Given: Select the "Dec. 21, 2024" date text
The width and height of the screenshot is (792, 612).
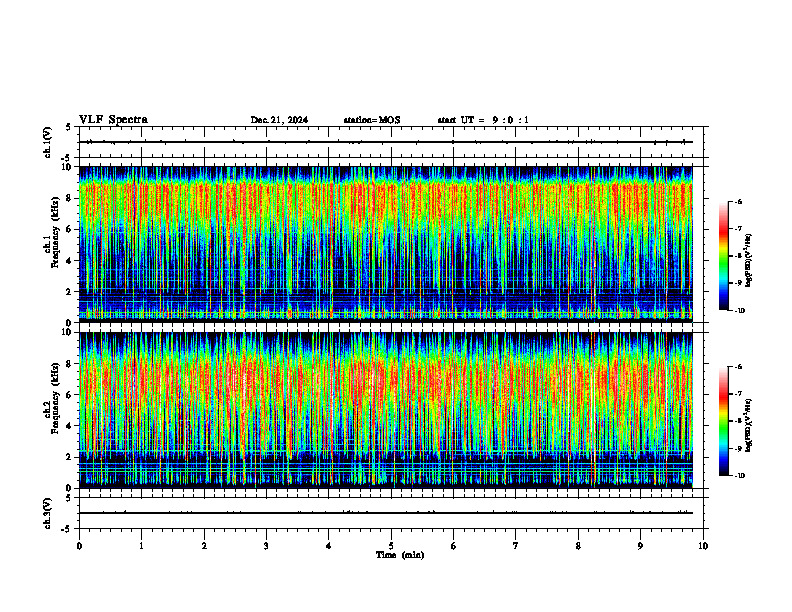Looking at the screenshot, I should pyautogui.click(x=279, y=120).
